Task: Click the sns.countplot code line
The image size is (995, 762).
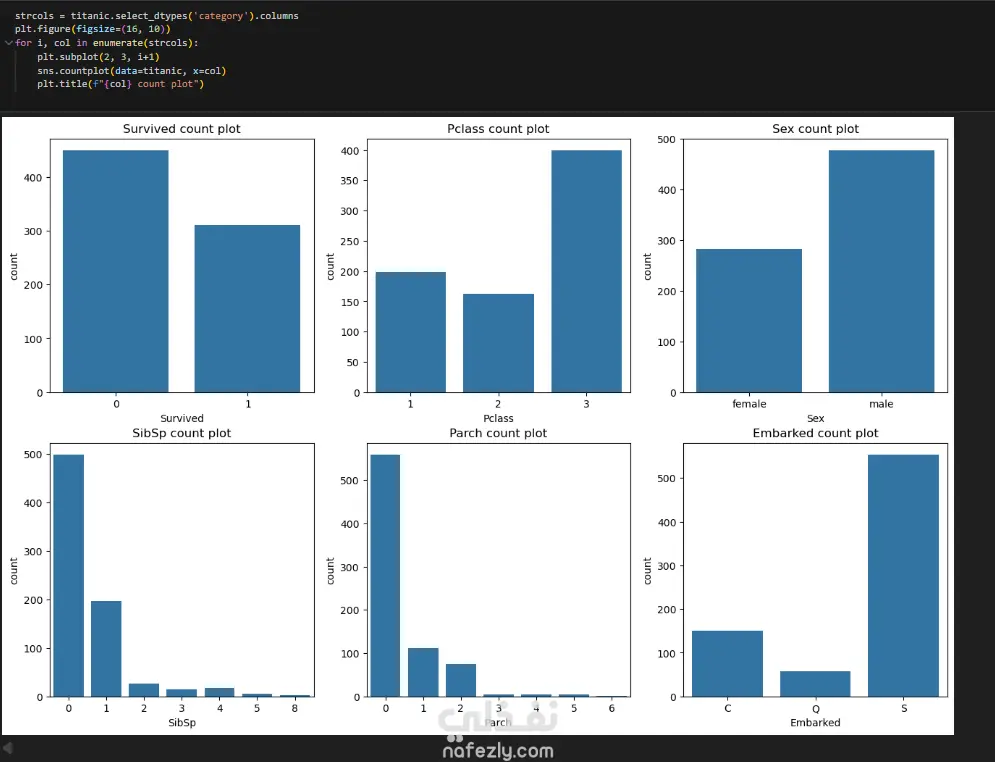Action: 131,70
